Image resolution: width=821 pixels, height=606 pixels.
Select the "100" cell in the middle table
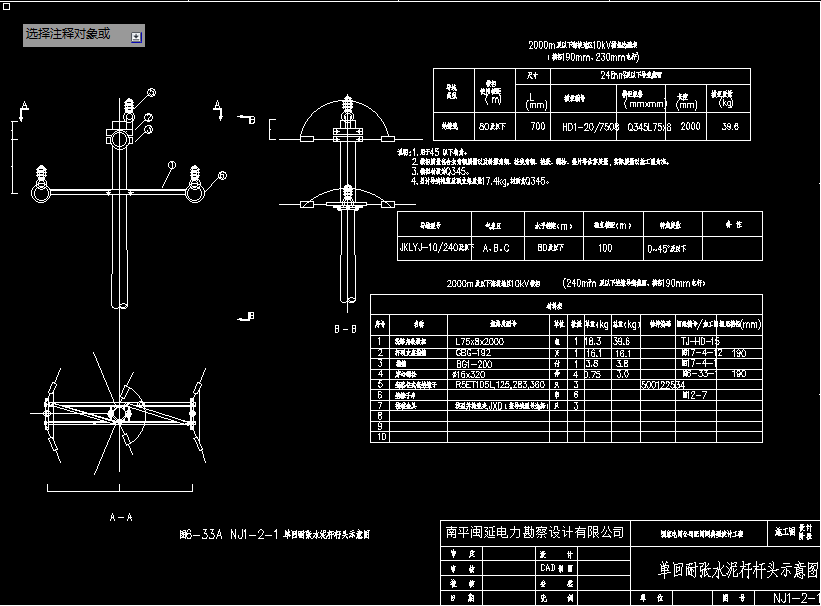[x=605, y=248]
